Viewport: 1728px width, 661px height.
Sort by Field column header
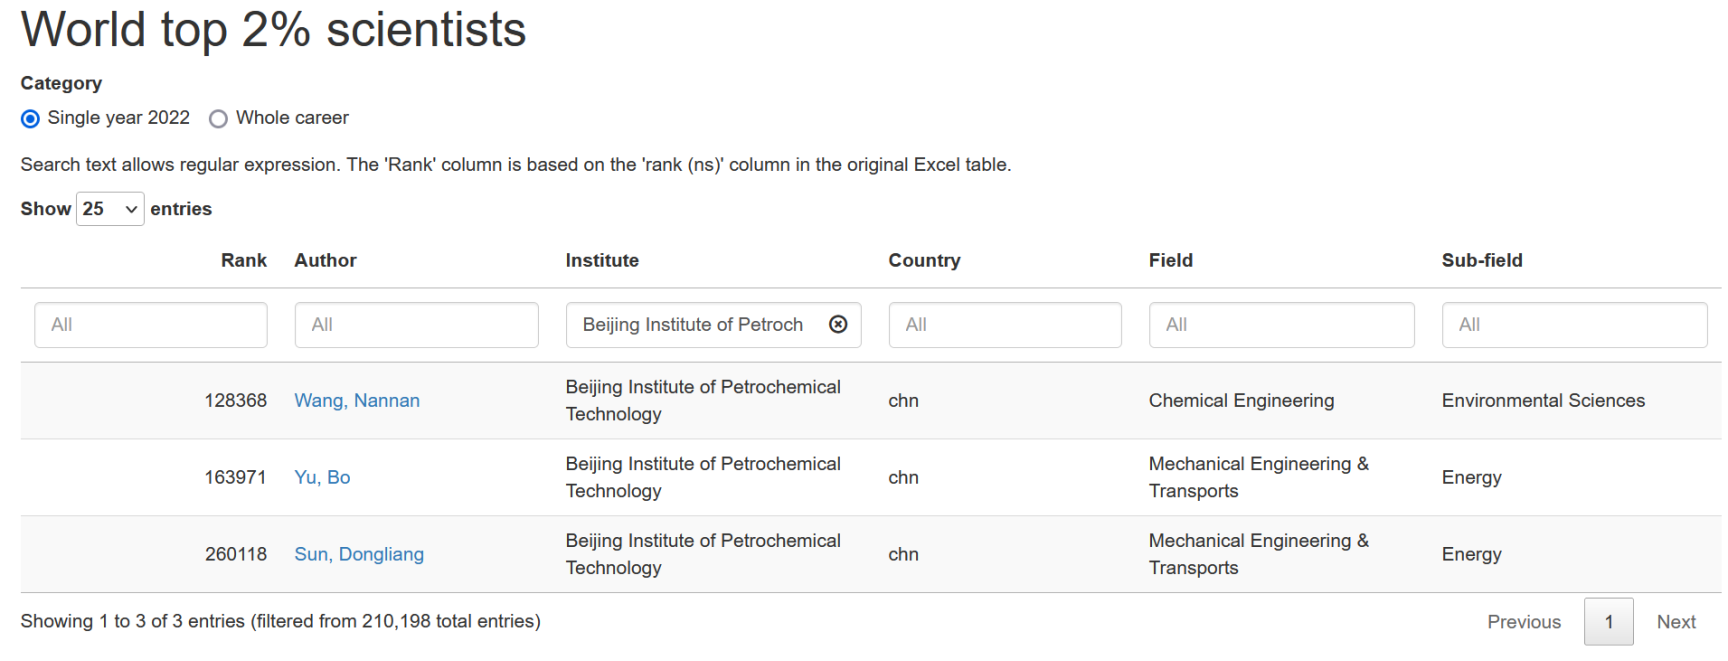[x=1170, y=260]
